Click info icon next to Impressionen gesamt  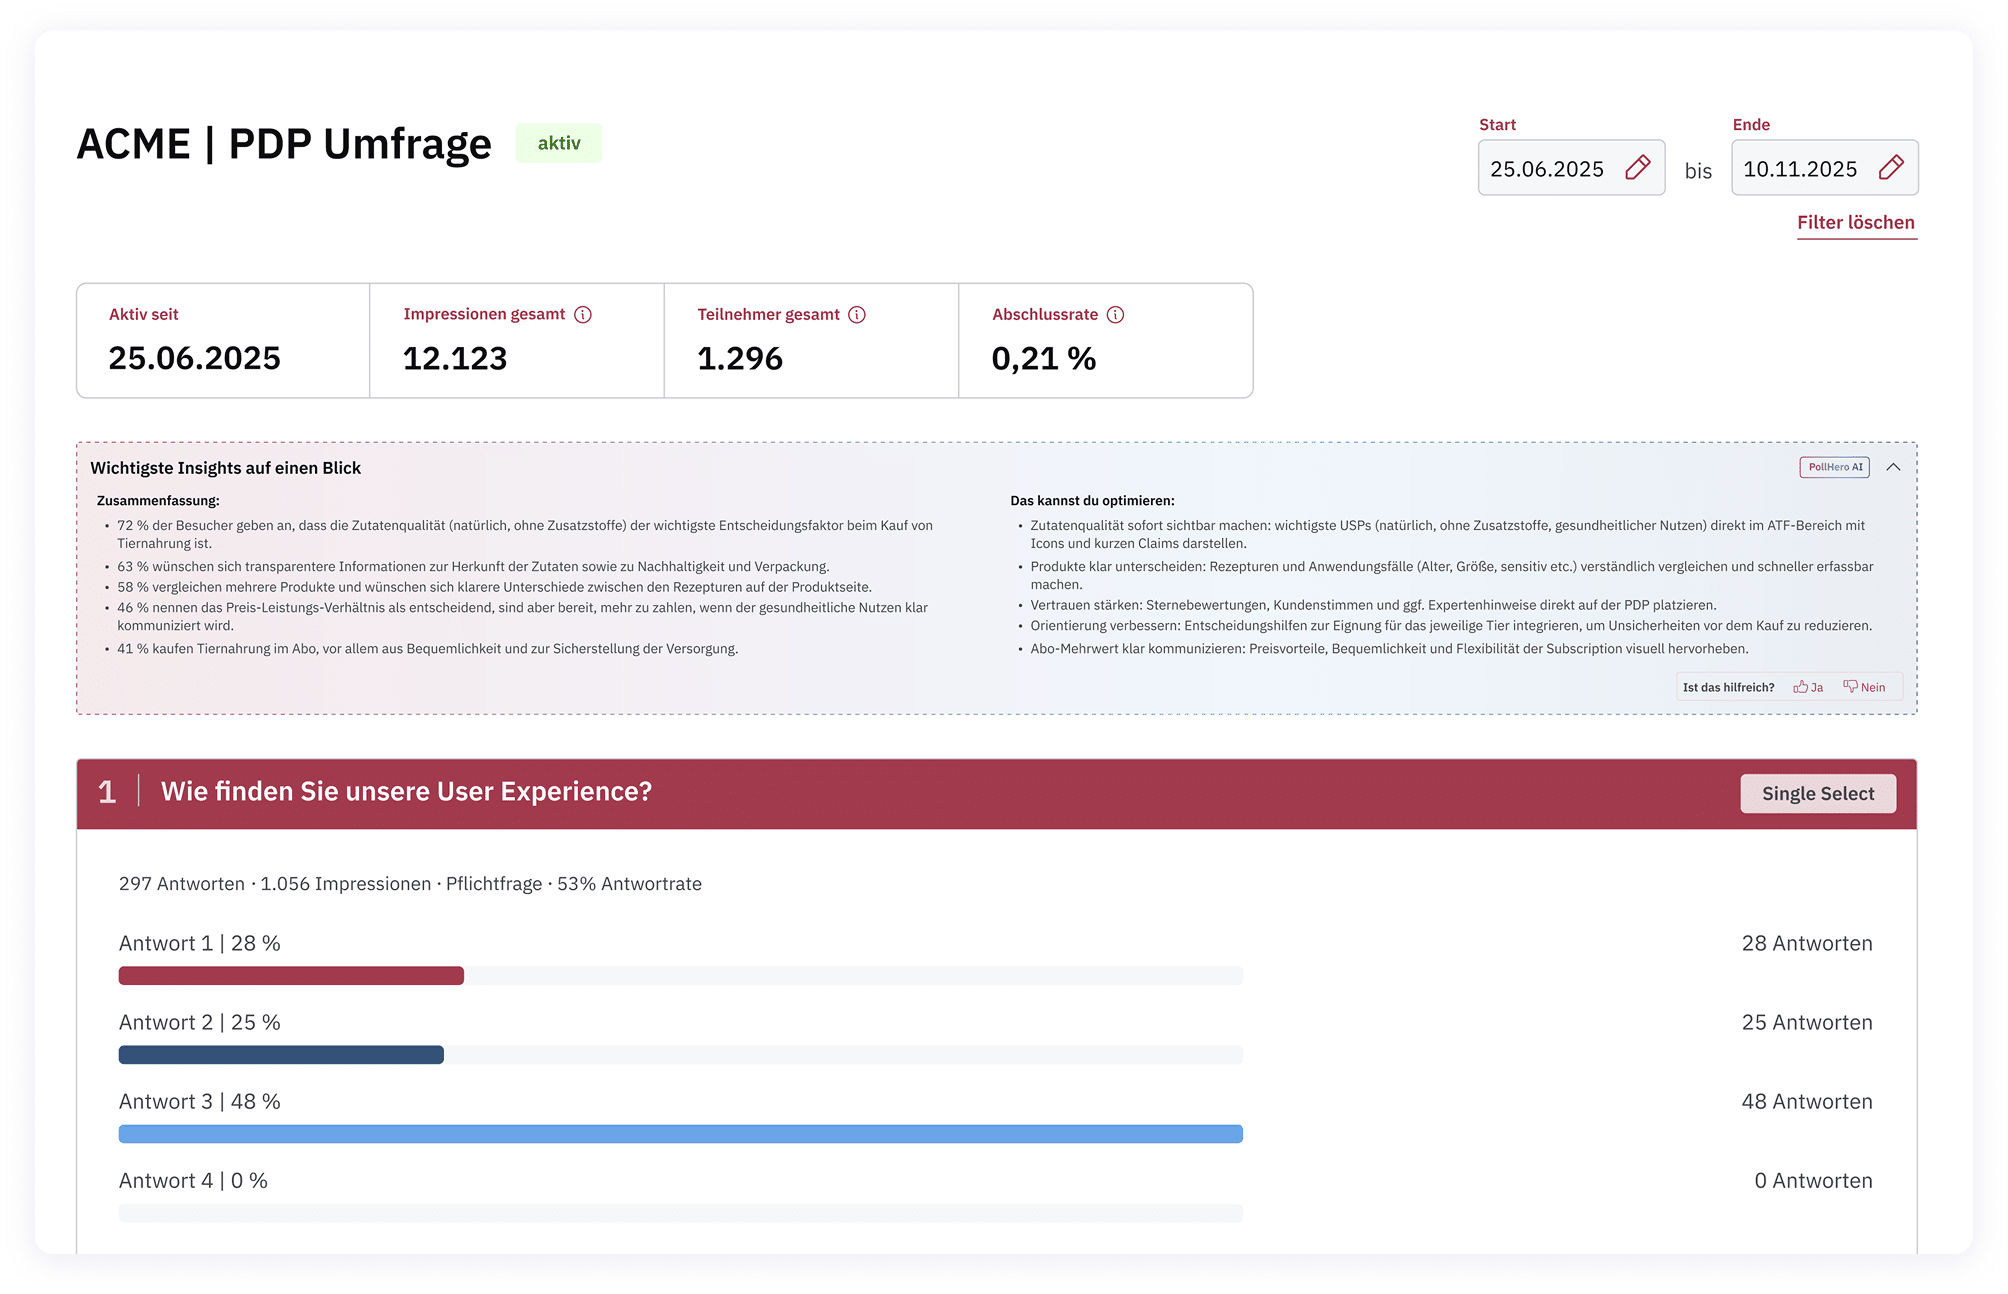coord(583,315)
